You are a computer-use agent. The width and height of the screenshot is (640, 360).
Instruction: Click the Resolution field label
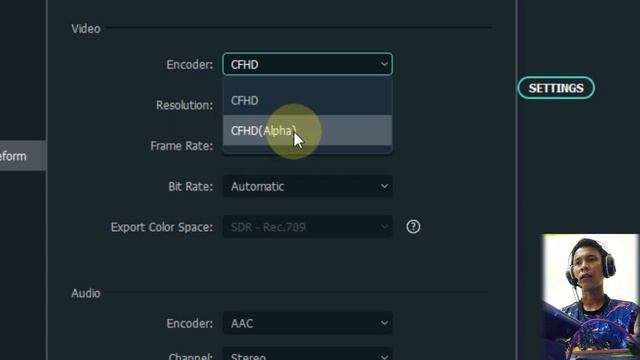(184, 105)
